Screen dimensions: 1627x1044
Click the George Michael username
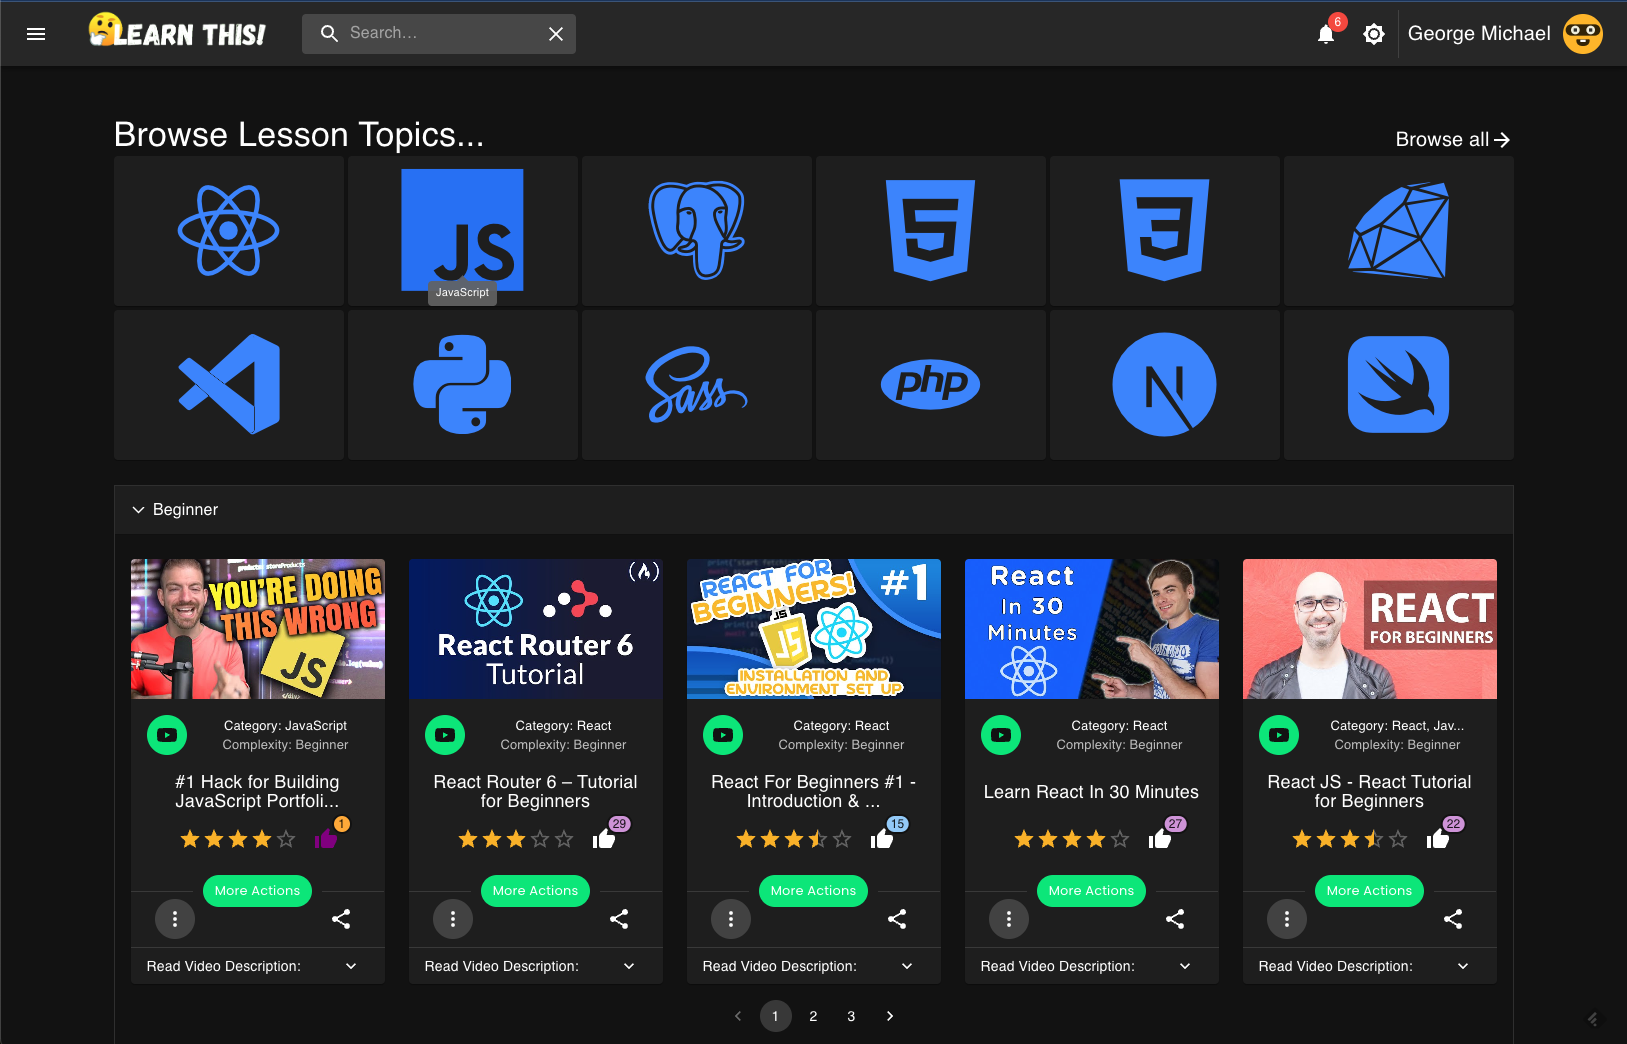click(1479, 34)
